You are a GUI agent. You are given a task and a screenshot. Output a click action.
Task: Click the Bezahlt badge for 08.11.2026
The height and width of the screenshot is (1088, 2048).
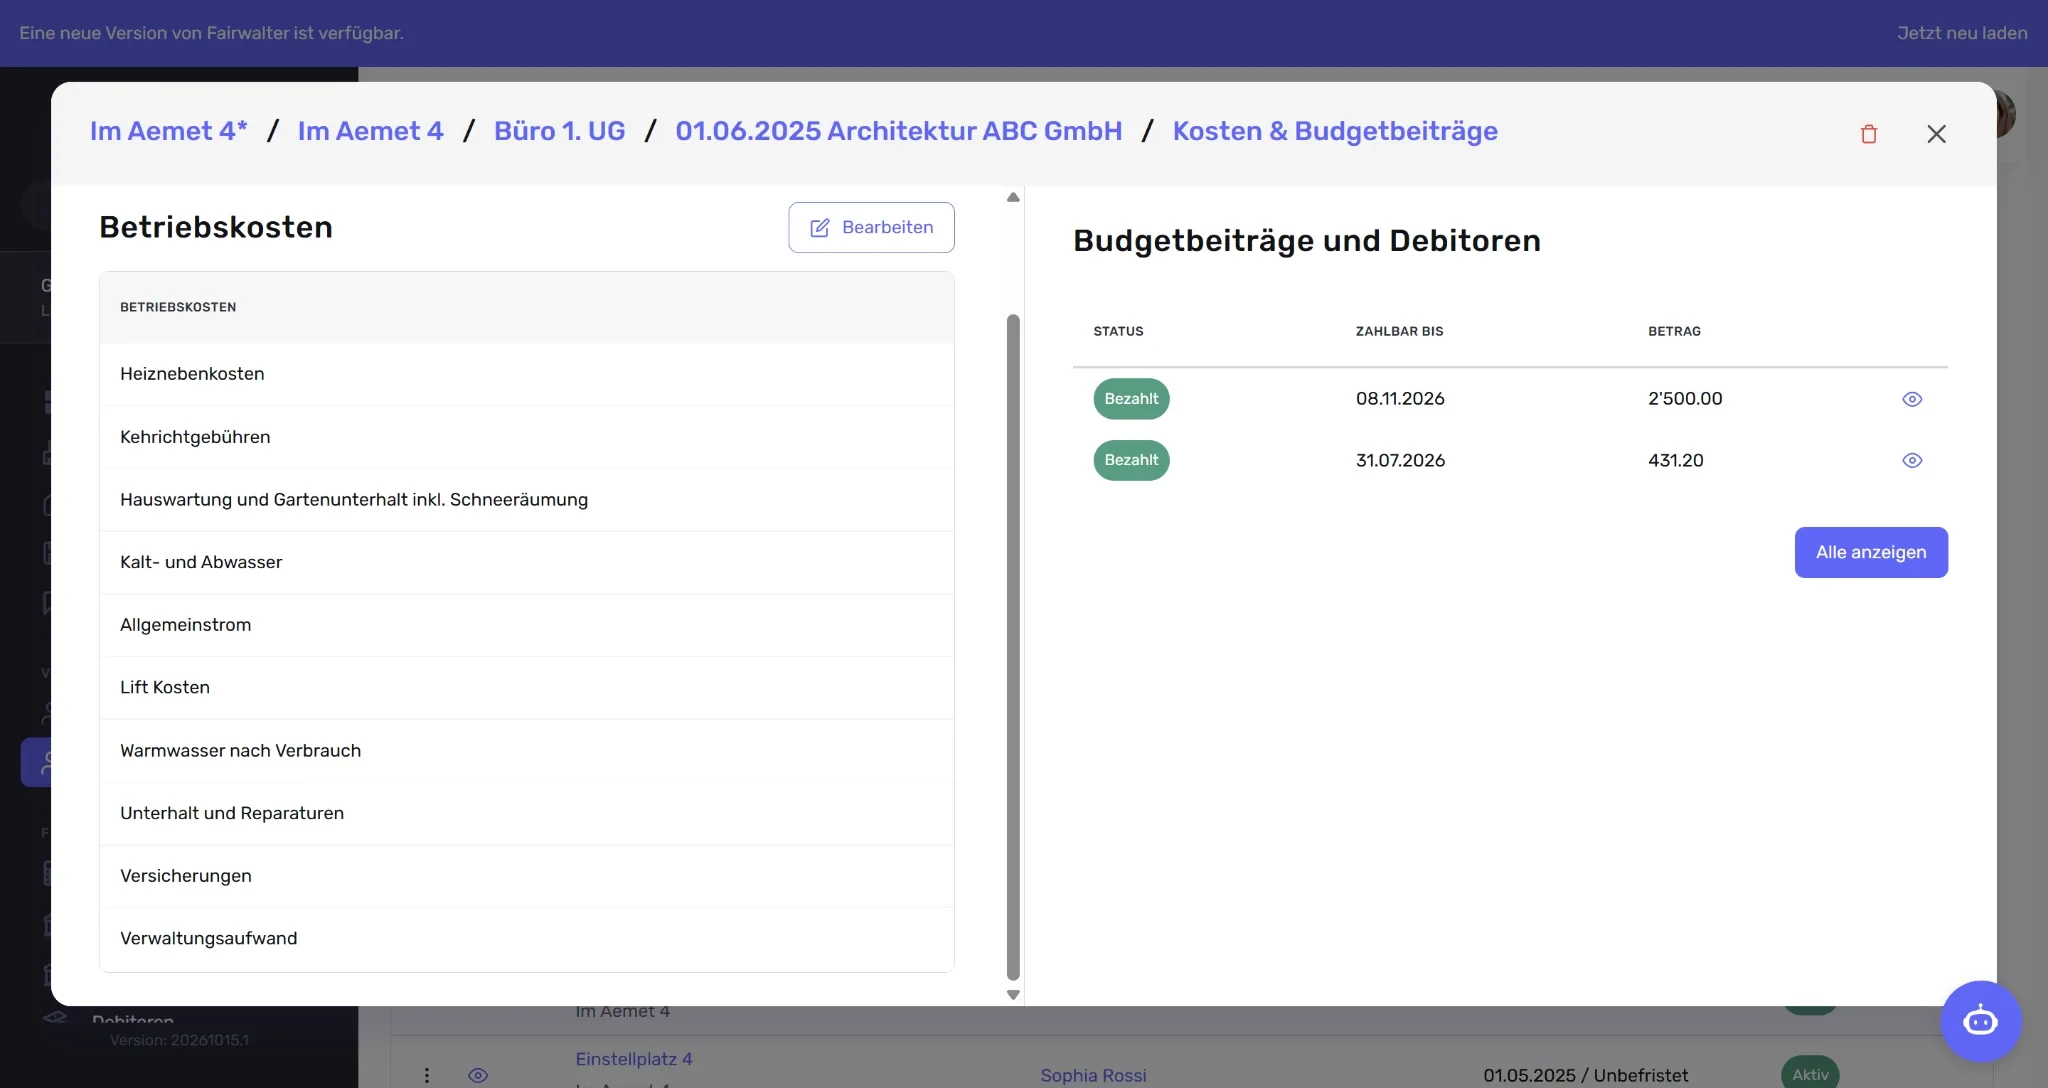tap(1131, 399)
